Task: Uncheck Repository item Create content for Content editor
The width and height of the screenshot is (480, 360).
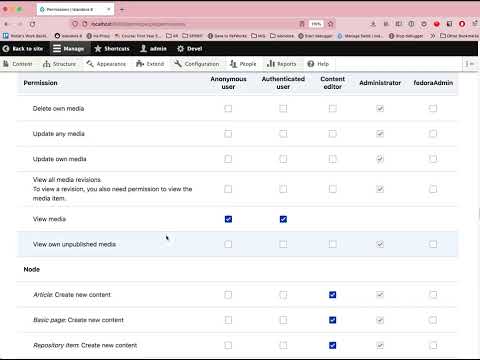Action: pos(333,345)
